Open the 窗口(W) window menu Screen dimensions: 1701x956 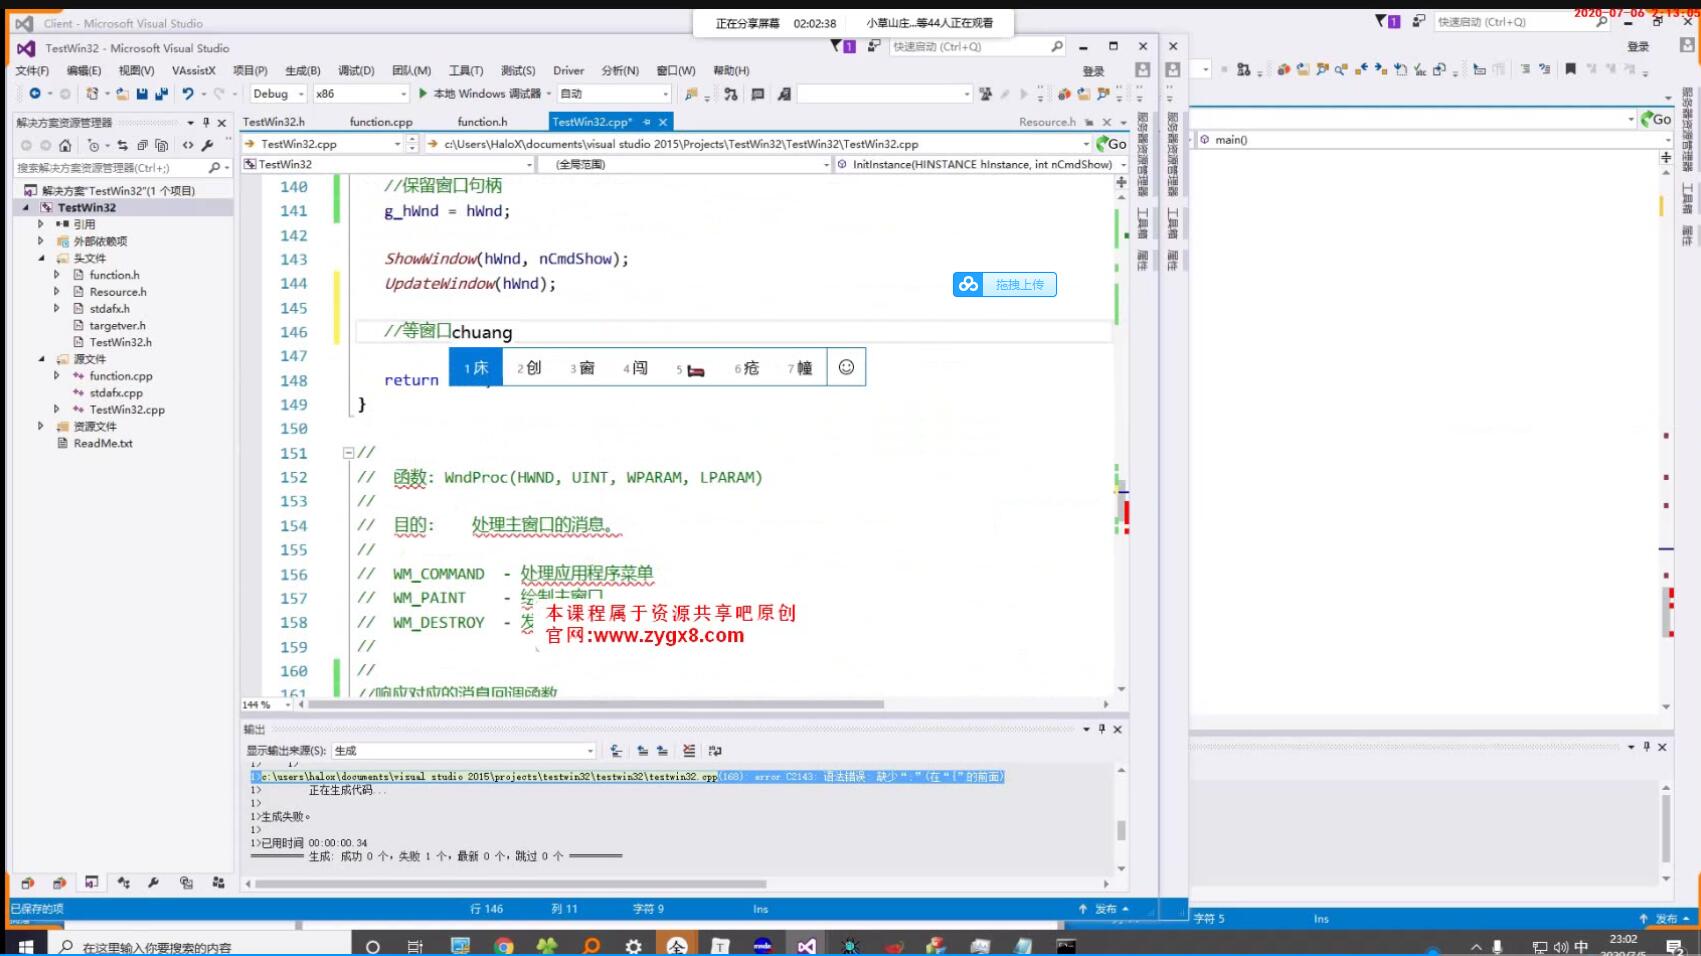point(676,70)
